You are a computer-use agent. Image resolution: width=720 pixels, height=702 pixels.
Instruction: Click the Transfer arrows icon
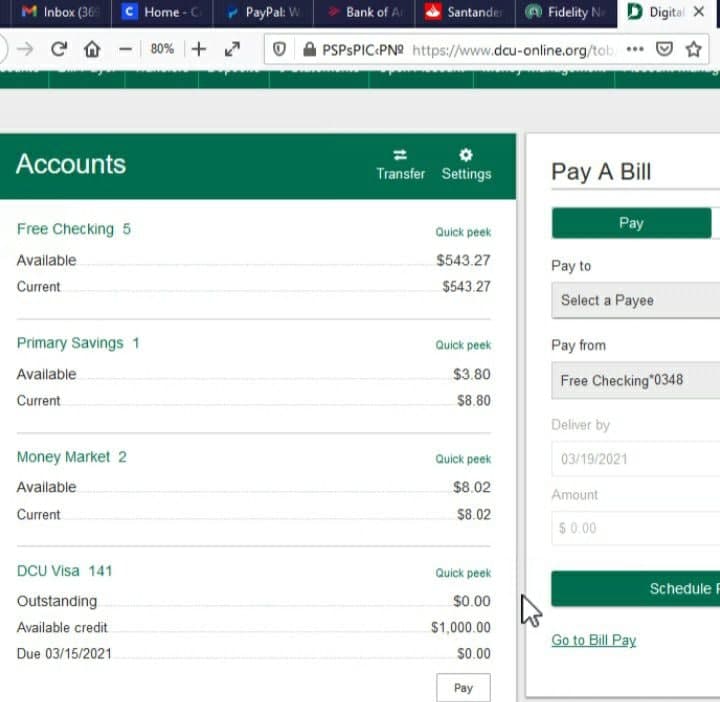(400, 155)
